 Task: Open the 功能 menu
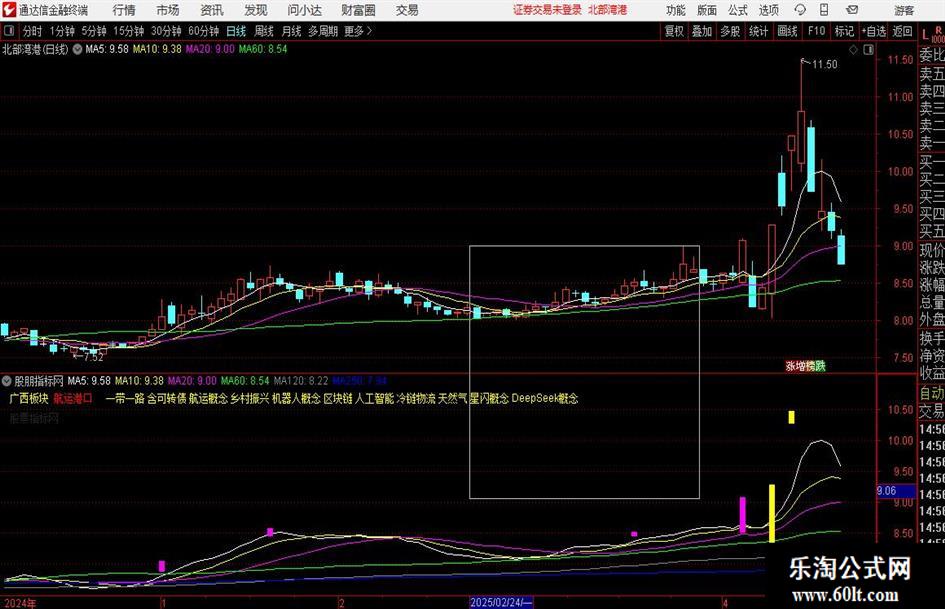676,10
